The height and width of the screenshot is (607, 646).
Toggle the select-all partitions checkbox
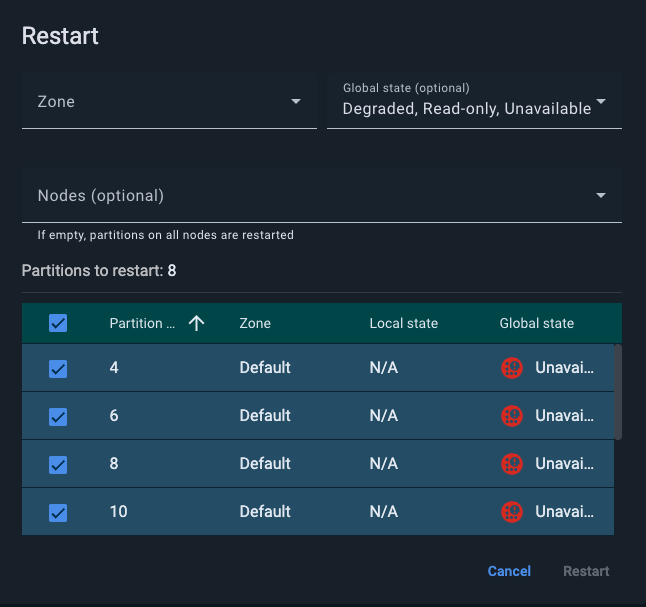[x=58, y=323]
